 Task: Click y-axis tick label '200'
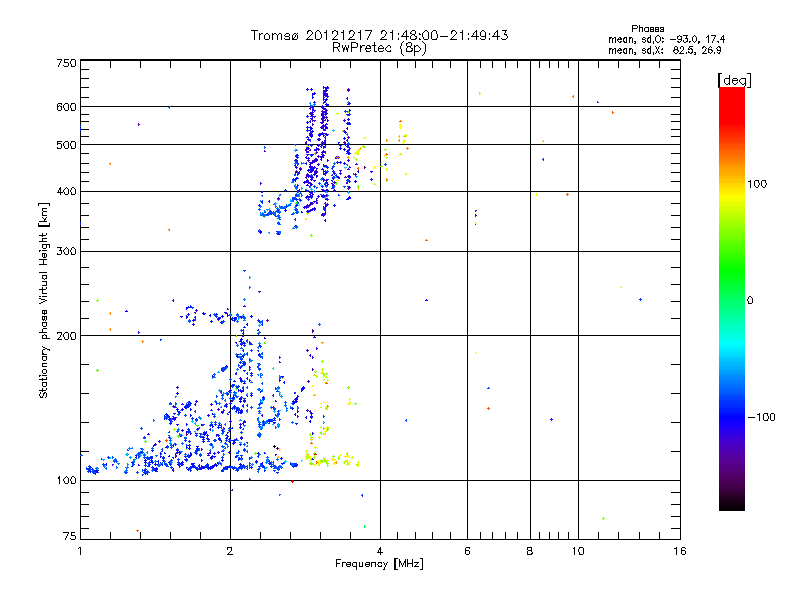(66, 336)
